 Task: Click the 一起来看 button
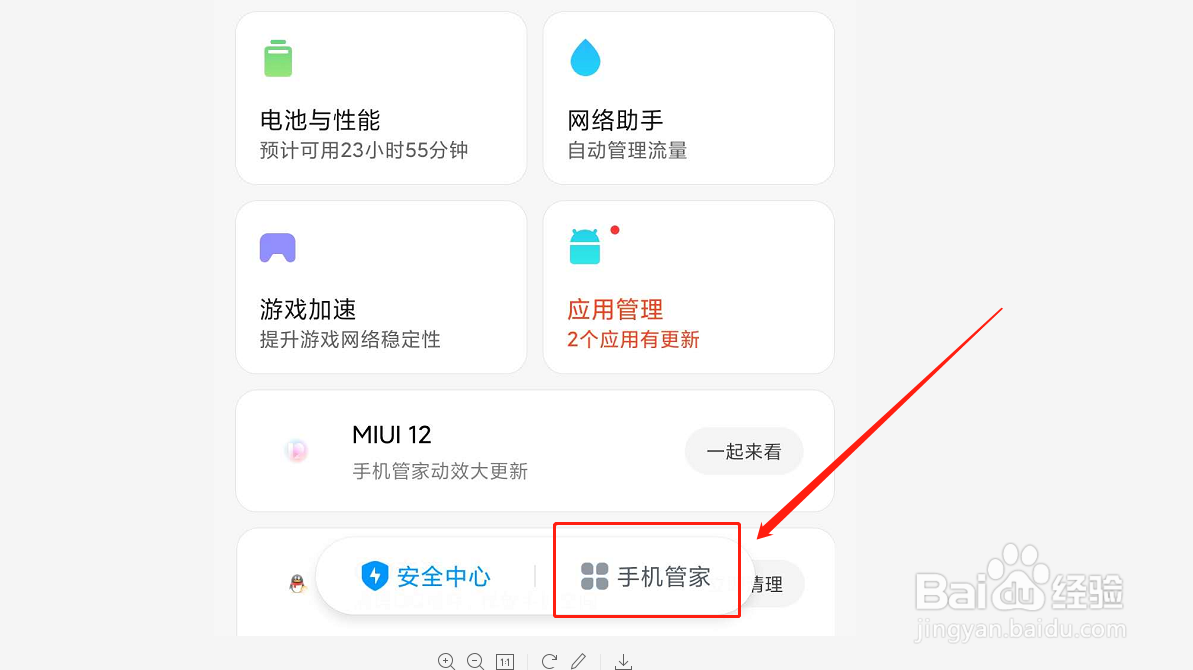coord(744,451)
